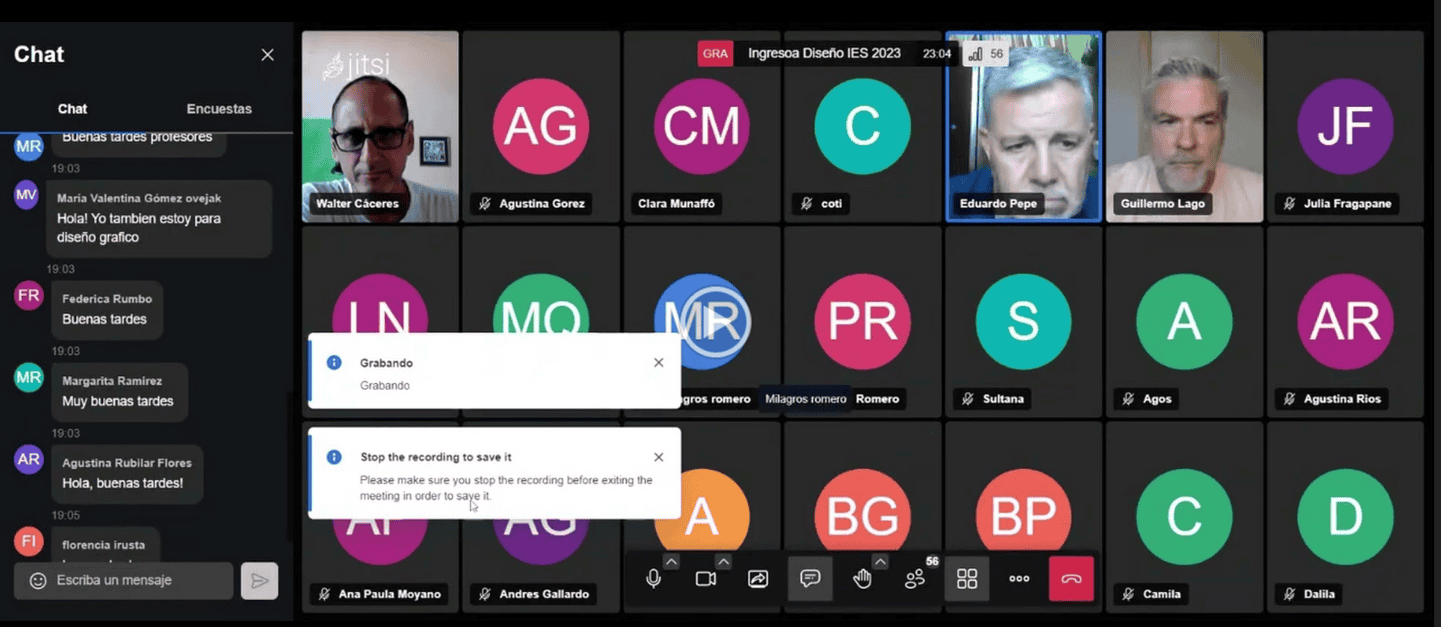Close the Chat panel
The height and width of the screenshot is (627, 1441).
[x=267, y=55]
